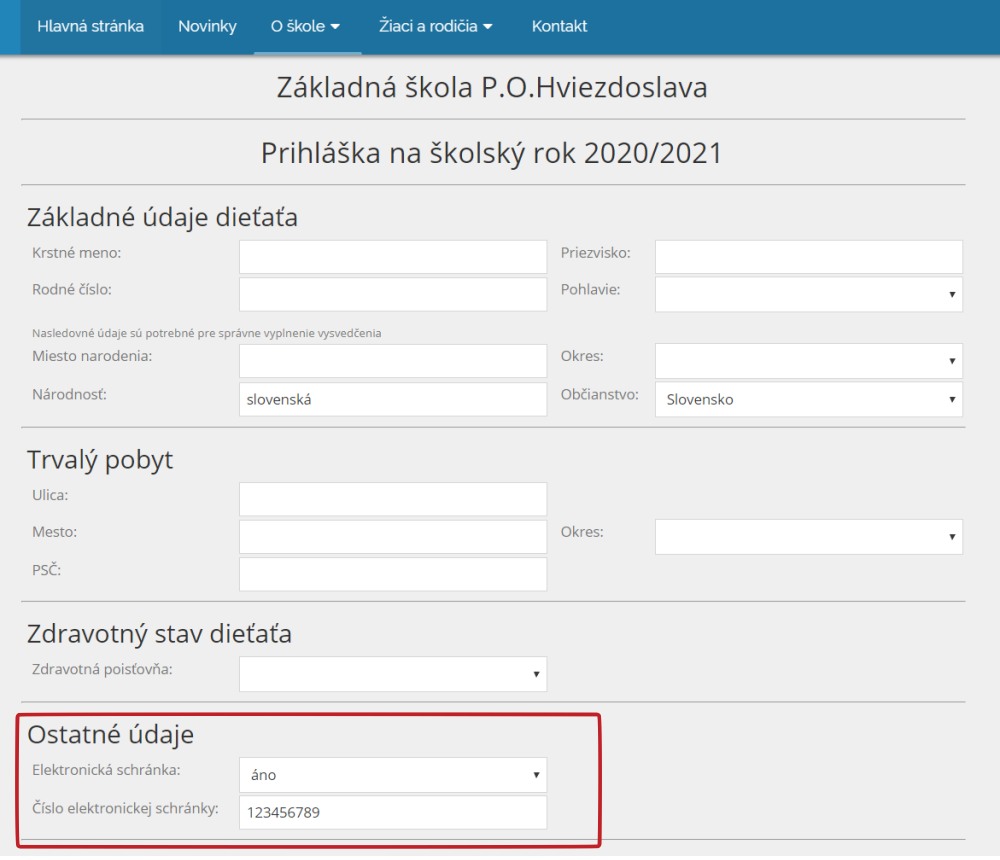The height and width of the screenshot is (860, 1000).
Task: Click the Číslo elektronickej schránky field
Action: point(393,812)
